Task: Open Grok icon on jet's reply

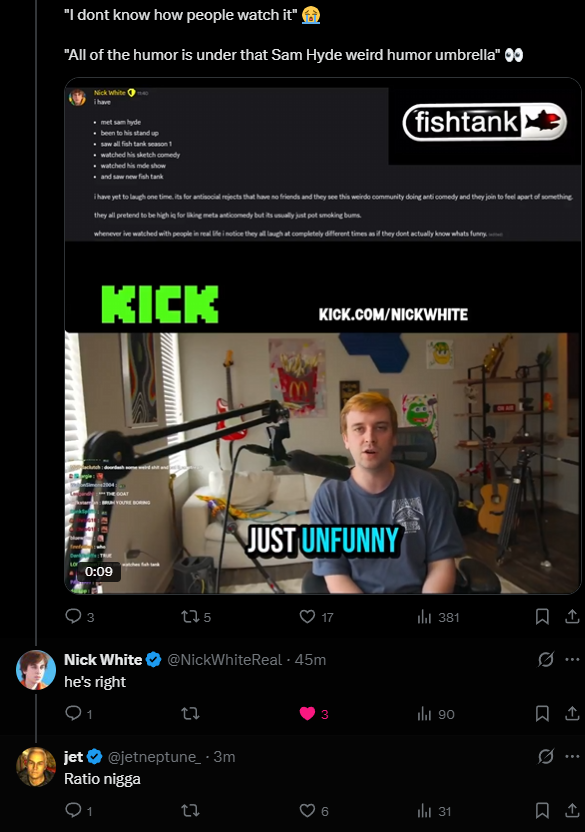Action: point(546,756)
